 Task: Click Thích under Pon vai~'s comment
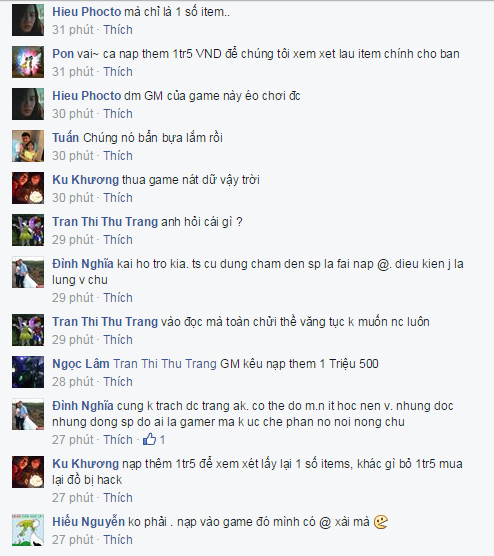[118, 72]
